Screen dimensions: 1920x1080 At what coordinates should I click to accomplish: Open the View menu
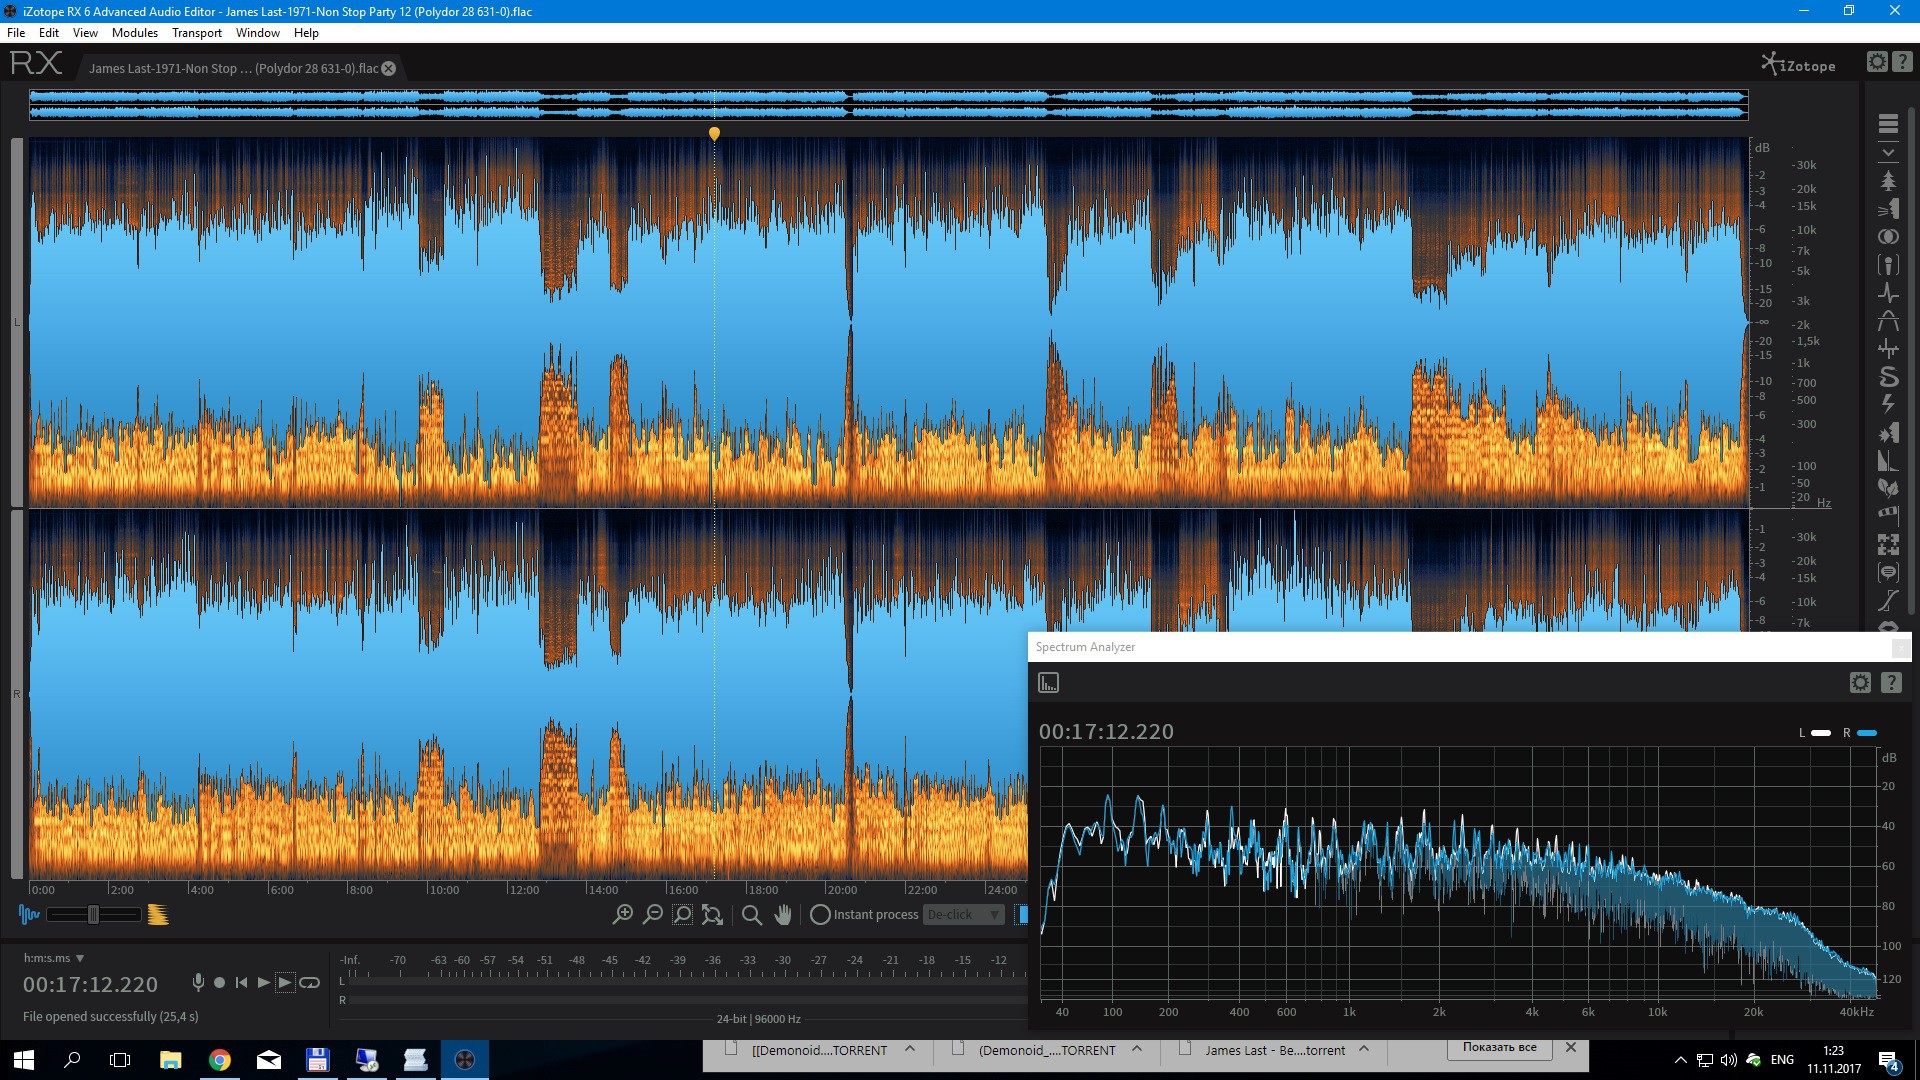click(x=85, y=33)
